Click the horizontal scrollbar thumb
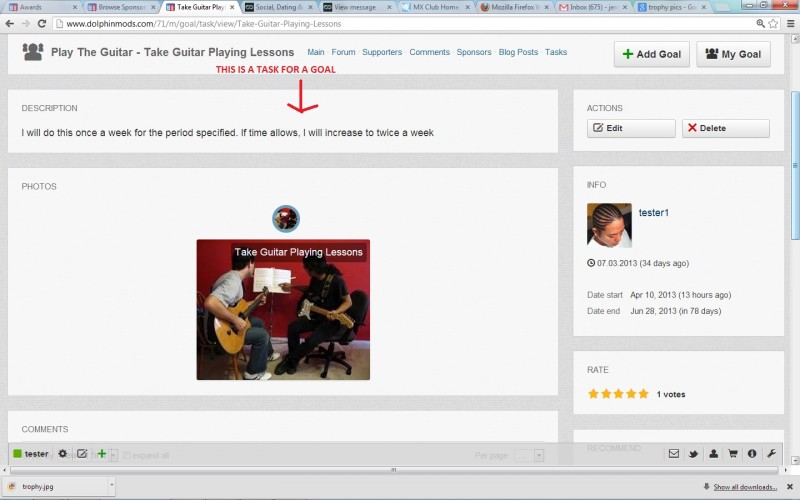 pos(393,469)
